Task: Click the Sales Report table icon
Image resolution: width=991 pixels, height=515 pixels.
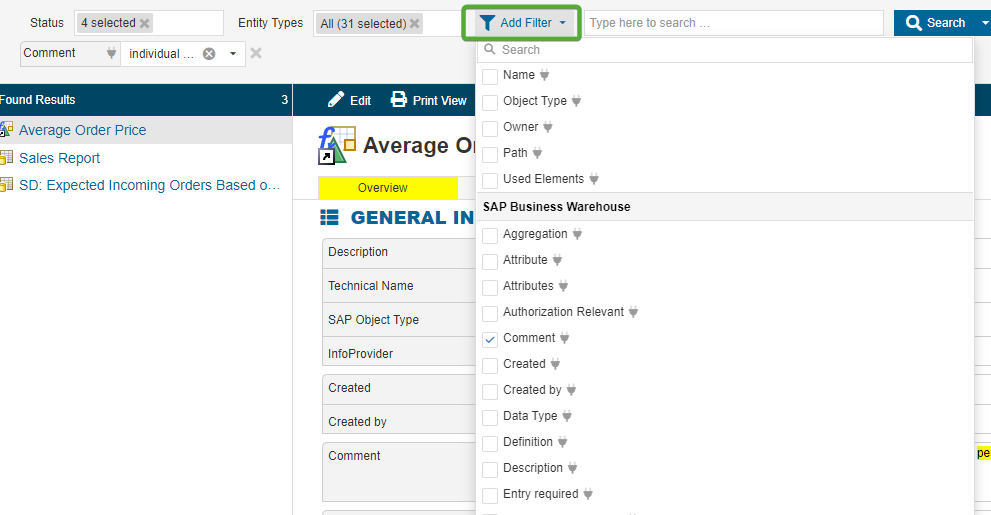Action: 6,158
